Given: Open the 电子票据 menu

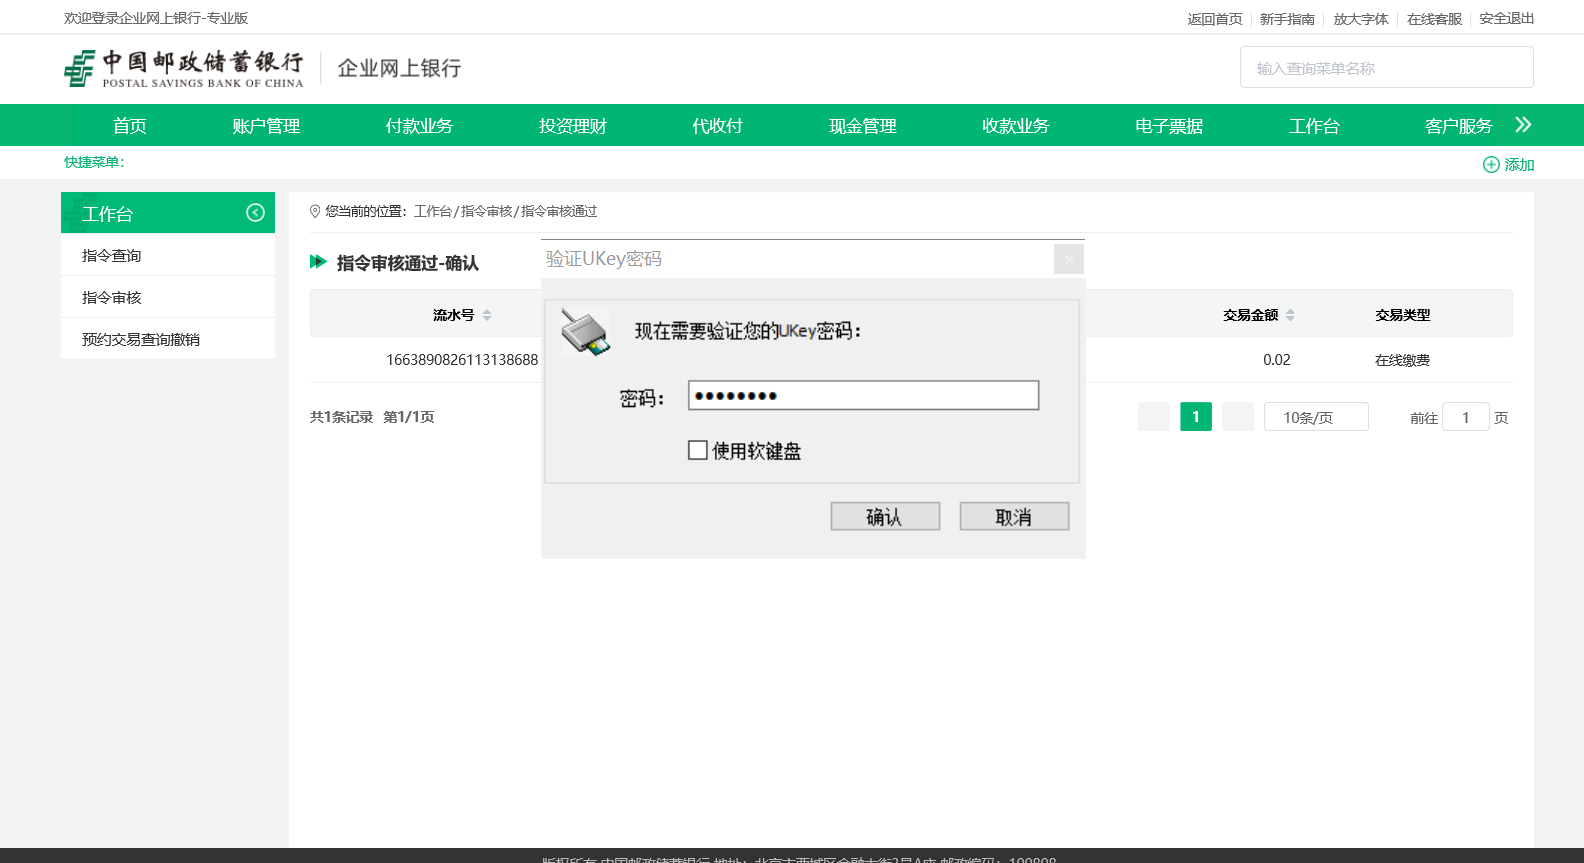Looking at the screenshot, I should point(1168,126).
